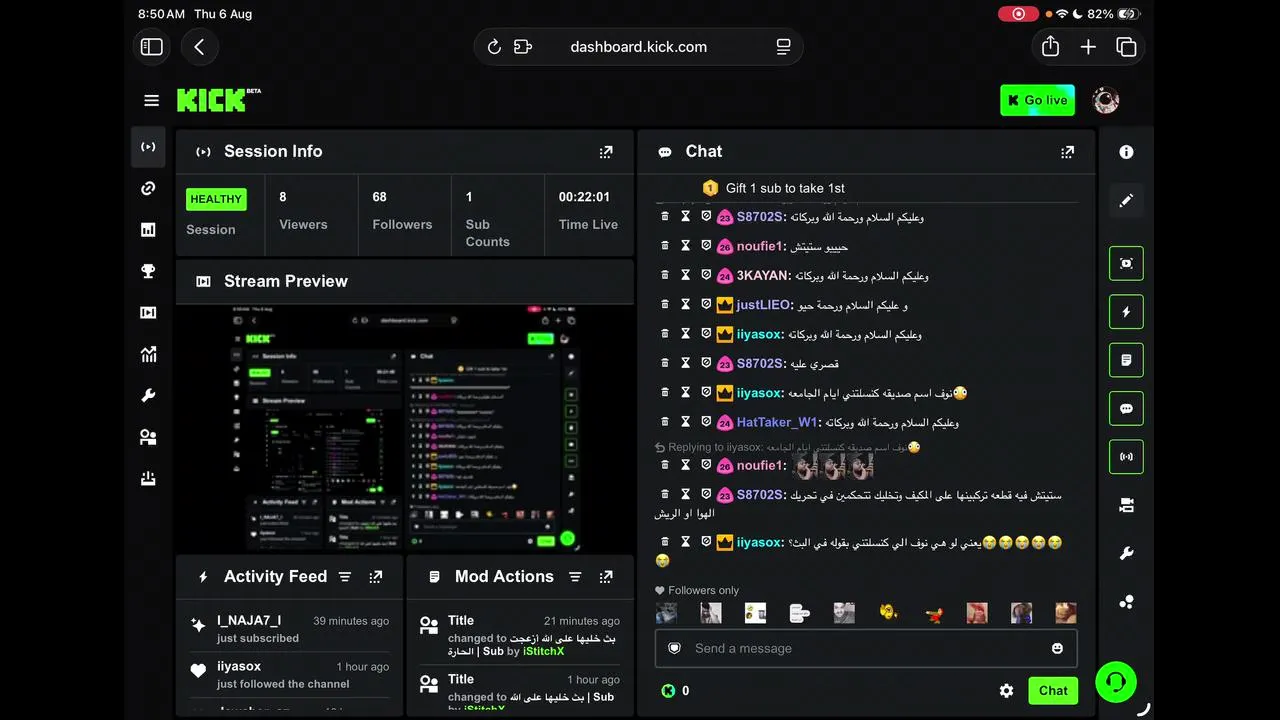Toggle the Chat widget button in right sidebar
1280x720 pixels.
tap(1126, 409)
